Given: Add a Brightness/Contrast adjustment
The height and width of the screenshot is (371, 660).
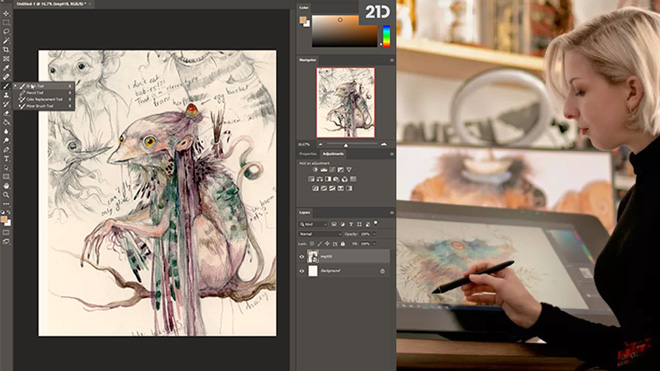Looking at the screenshot, I should [x=315, y=170].
